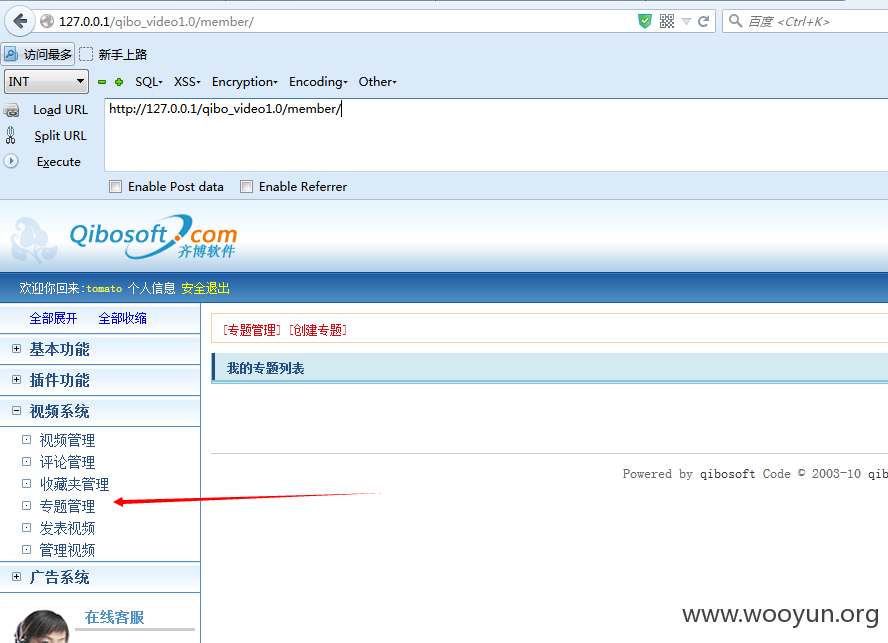Click Execute button

[x=58, y=161]
